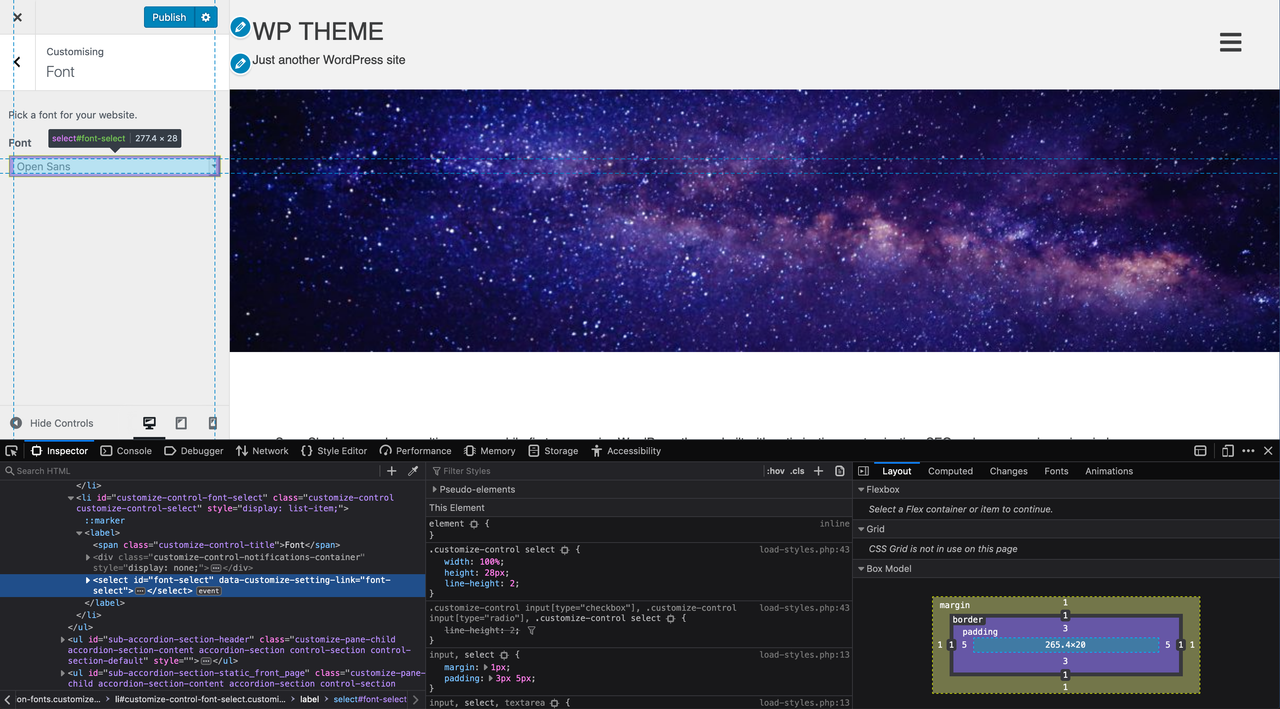Expand the Pseudo-elements section
1280x709 pixels.
click(435, 490)
